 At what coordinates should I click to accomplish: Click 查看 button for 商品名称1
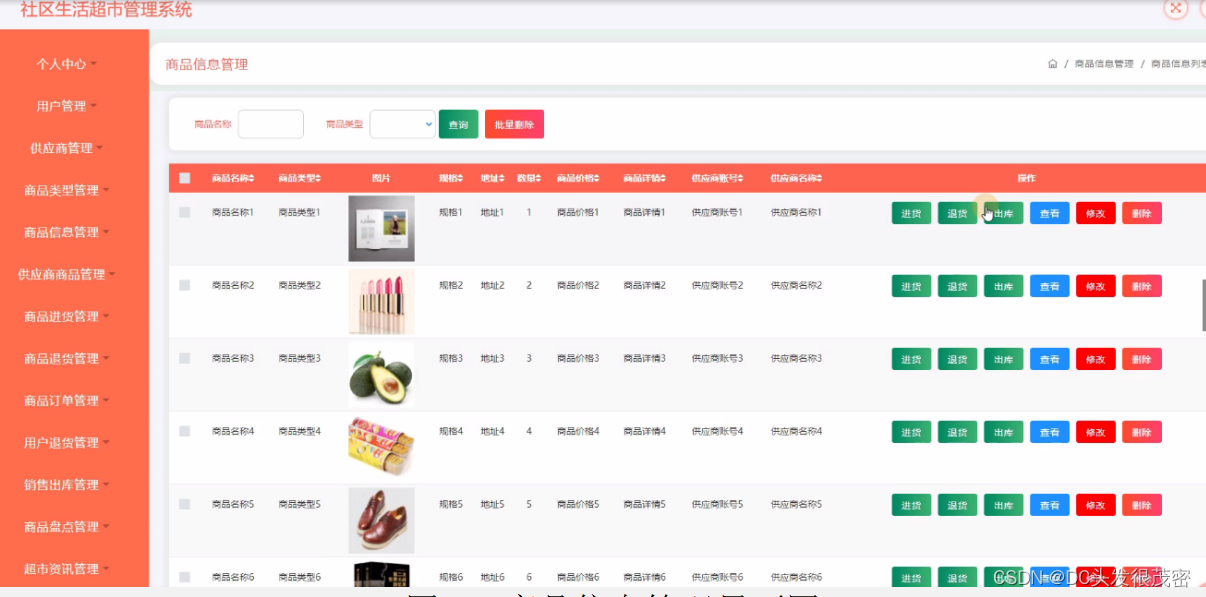[1049, 213]
